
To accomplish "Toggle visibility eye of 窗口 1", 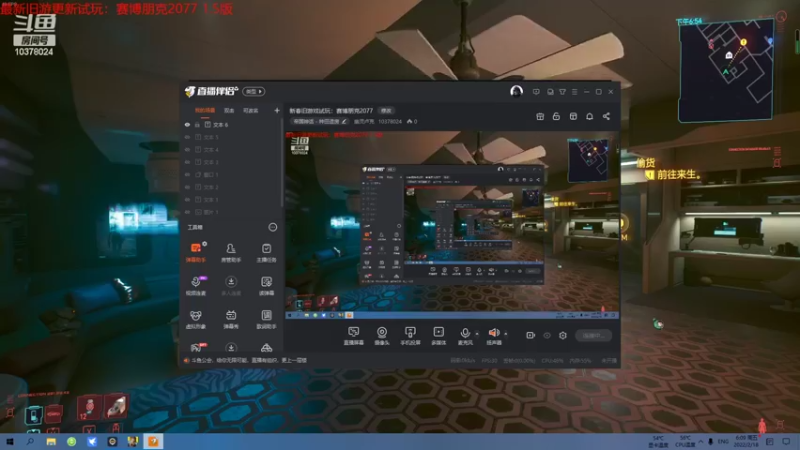I will [x=187, y=174].
